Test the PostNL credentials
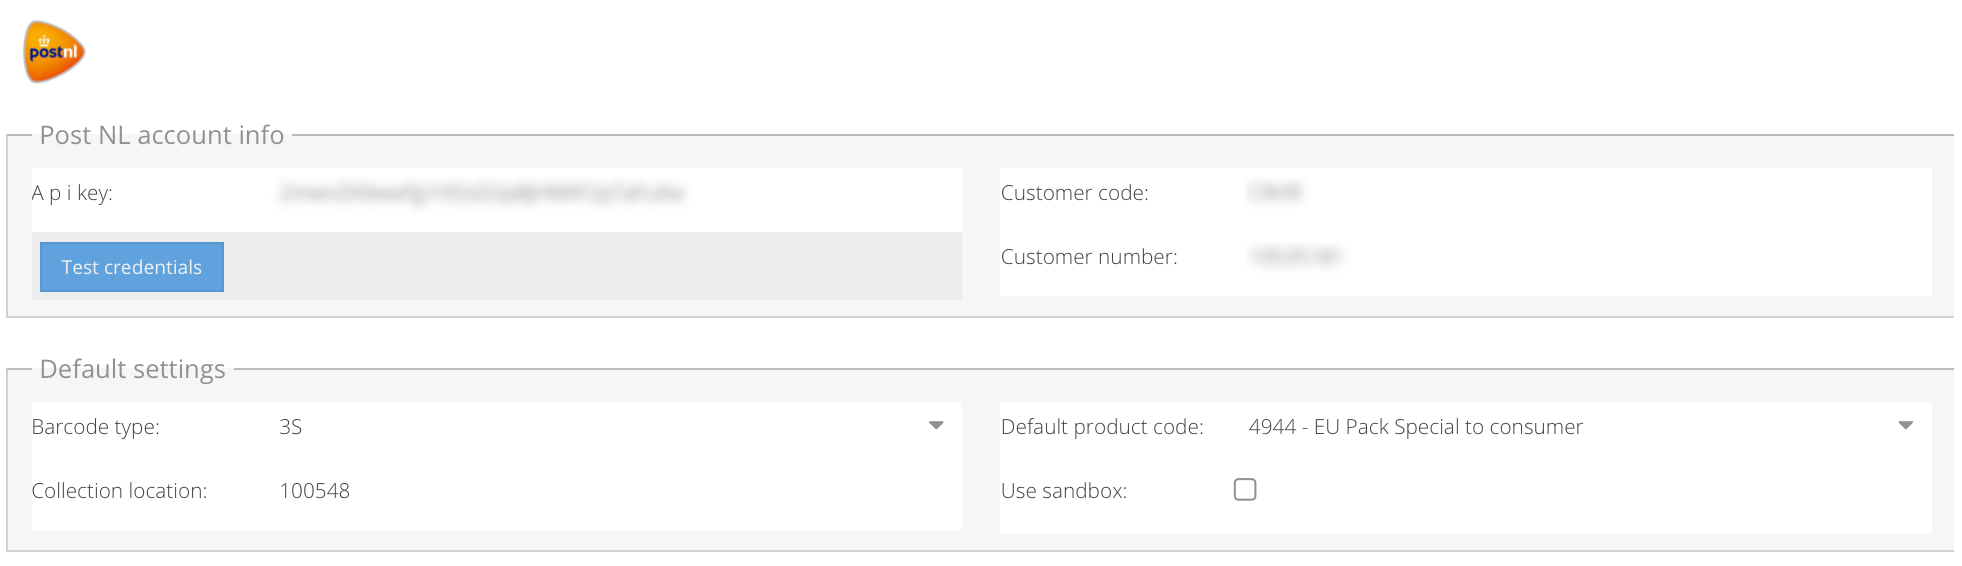This screenshot has width=1962, height=566. [132, 267]
